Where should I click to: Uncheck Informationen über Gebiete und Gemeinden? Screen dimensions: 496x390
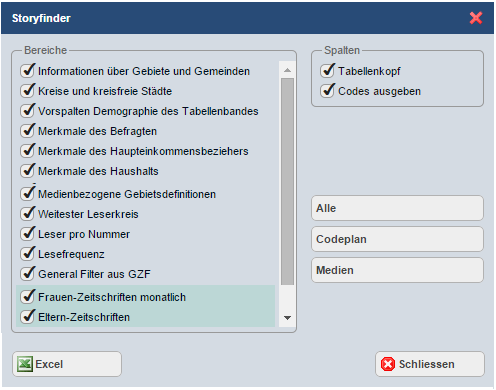27,71
